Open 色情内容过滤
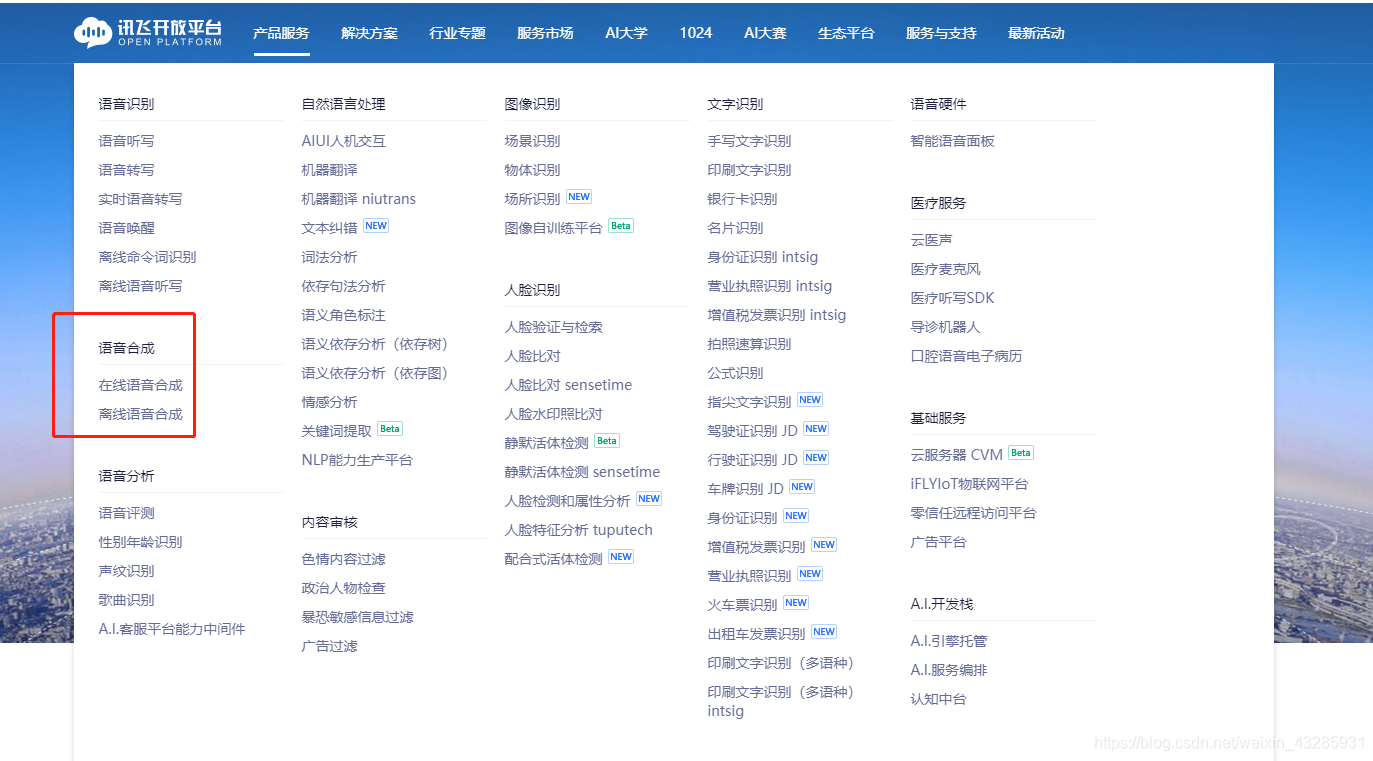Image resolution: width=1373 pixels, height=761 pixels. tap(344, 559)
